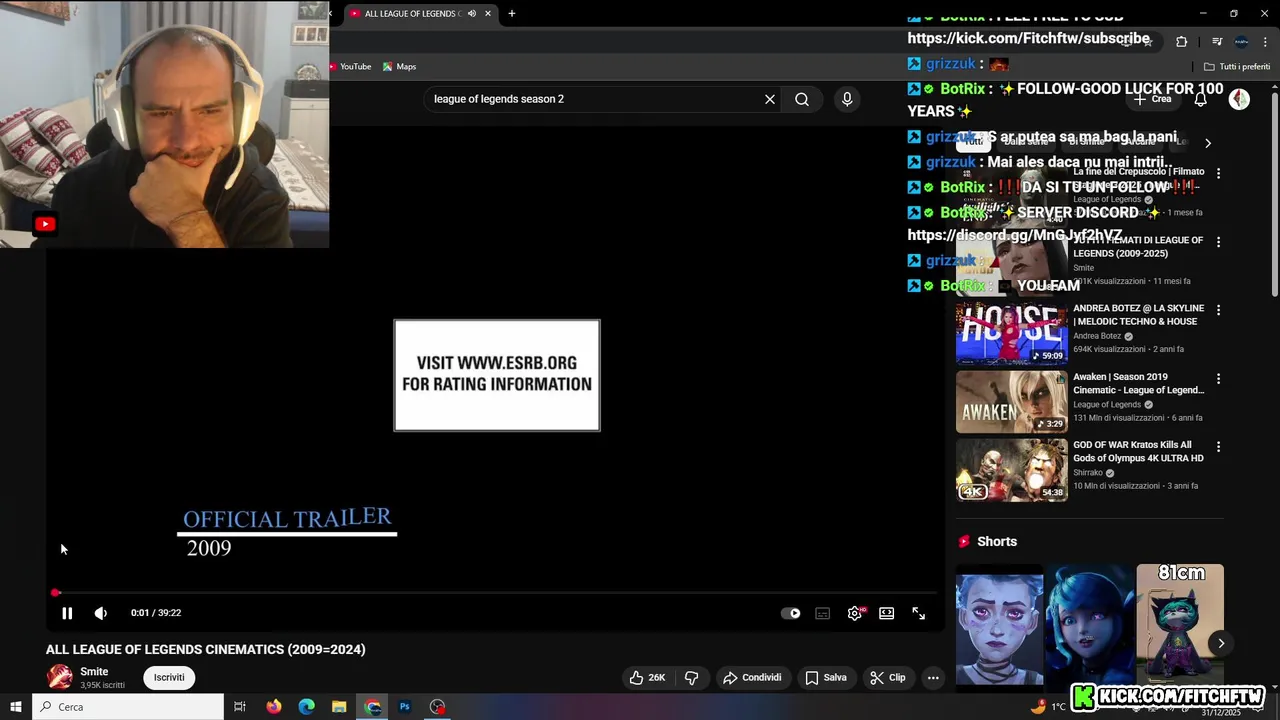Clear the YouTube search box text

(x=770, y=99)
